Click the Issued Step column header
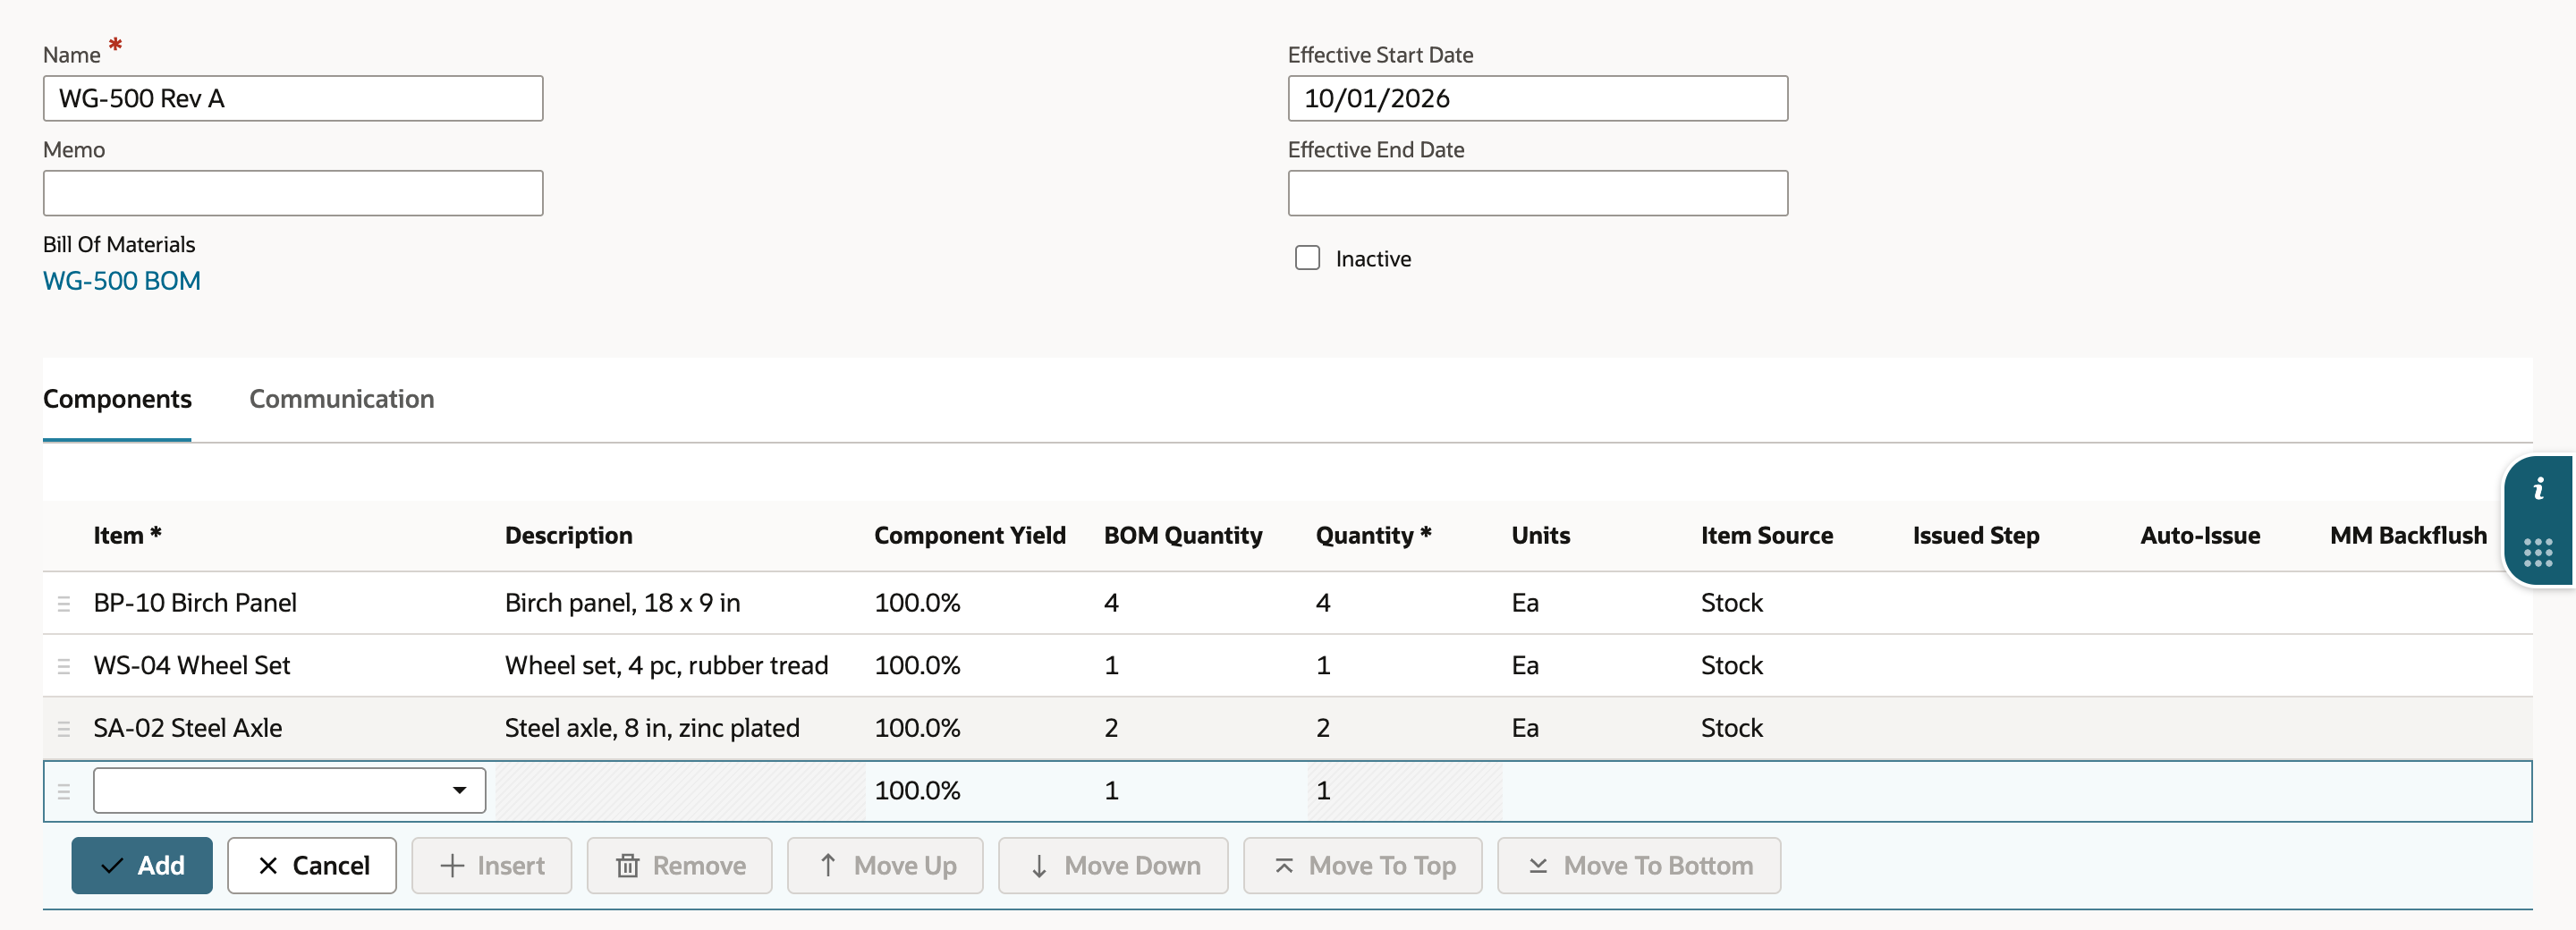Viewport: 2576px width, 930px height. point(1976,536)
